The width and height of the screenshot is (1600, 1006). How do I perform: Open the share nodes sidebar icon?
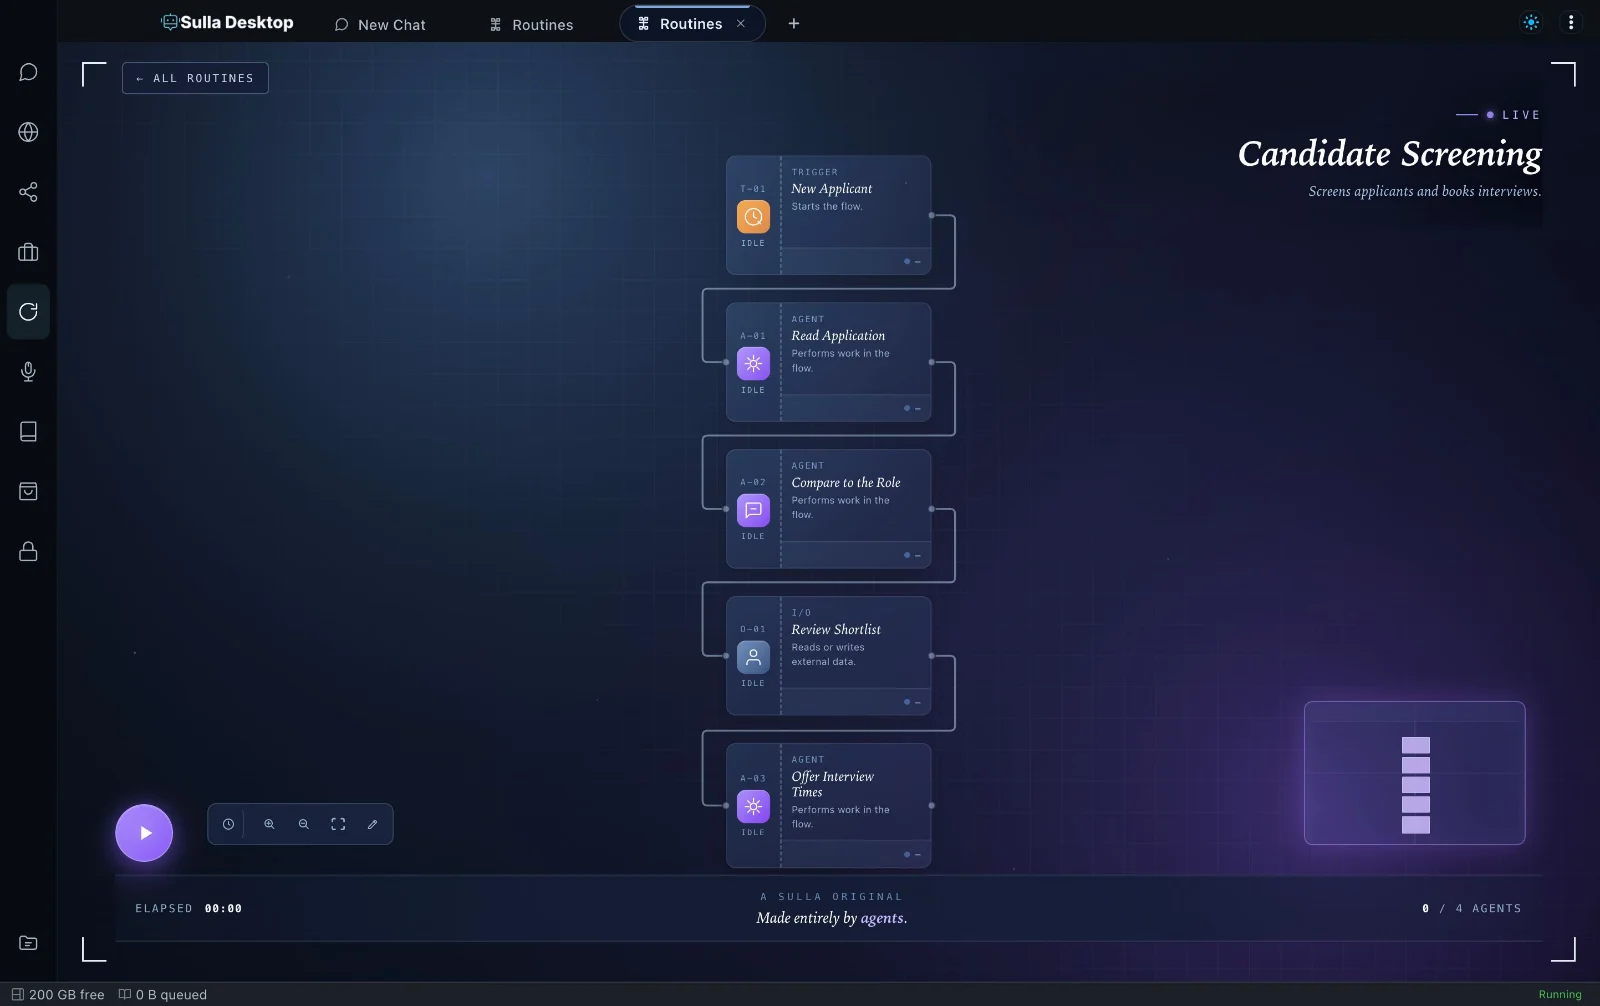tap(28, 192)
